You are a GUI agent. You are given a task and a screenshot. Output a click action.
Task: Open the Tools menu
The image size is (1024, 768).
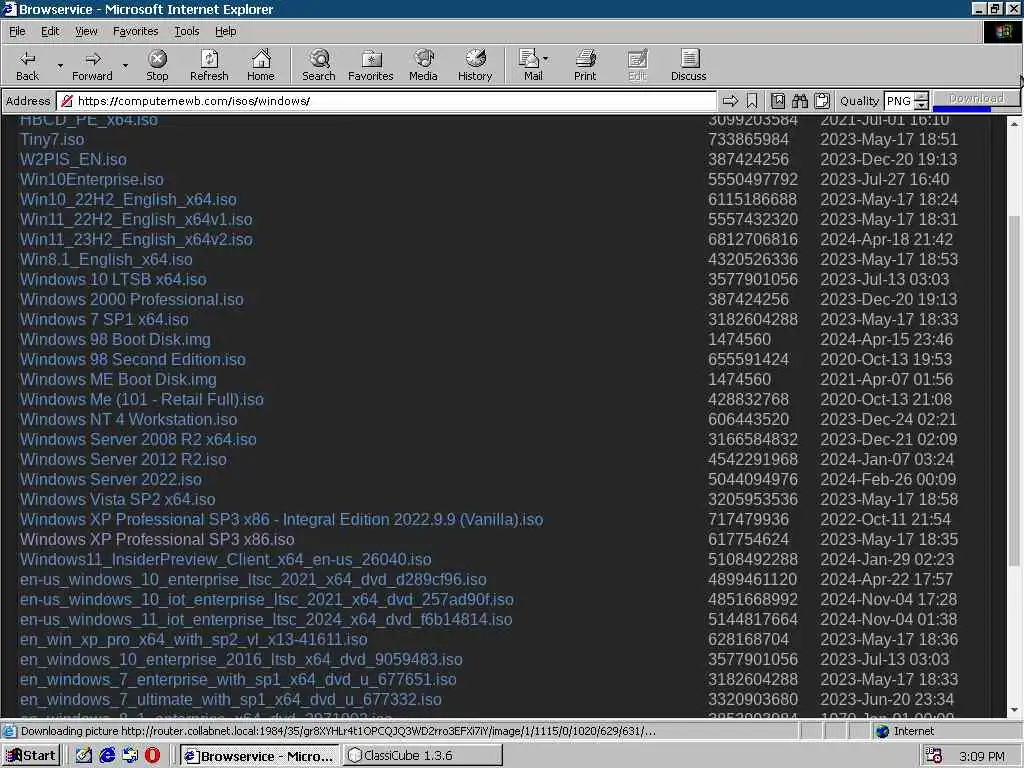point(186,31)
